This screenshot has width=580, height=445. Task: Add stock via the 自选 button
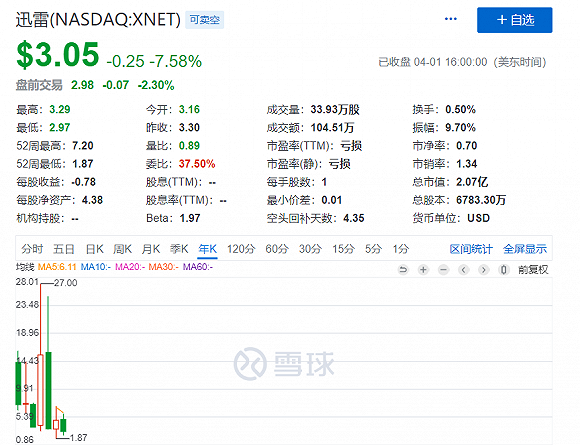pyautogui.click(x=515, y=20)
